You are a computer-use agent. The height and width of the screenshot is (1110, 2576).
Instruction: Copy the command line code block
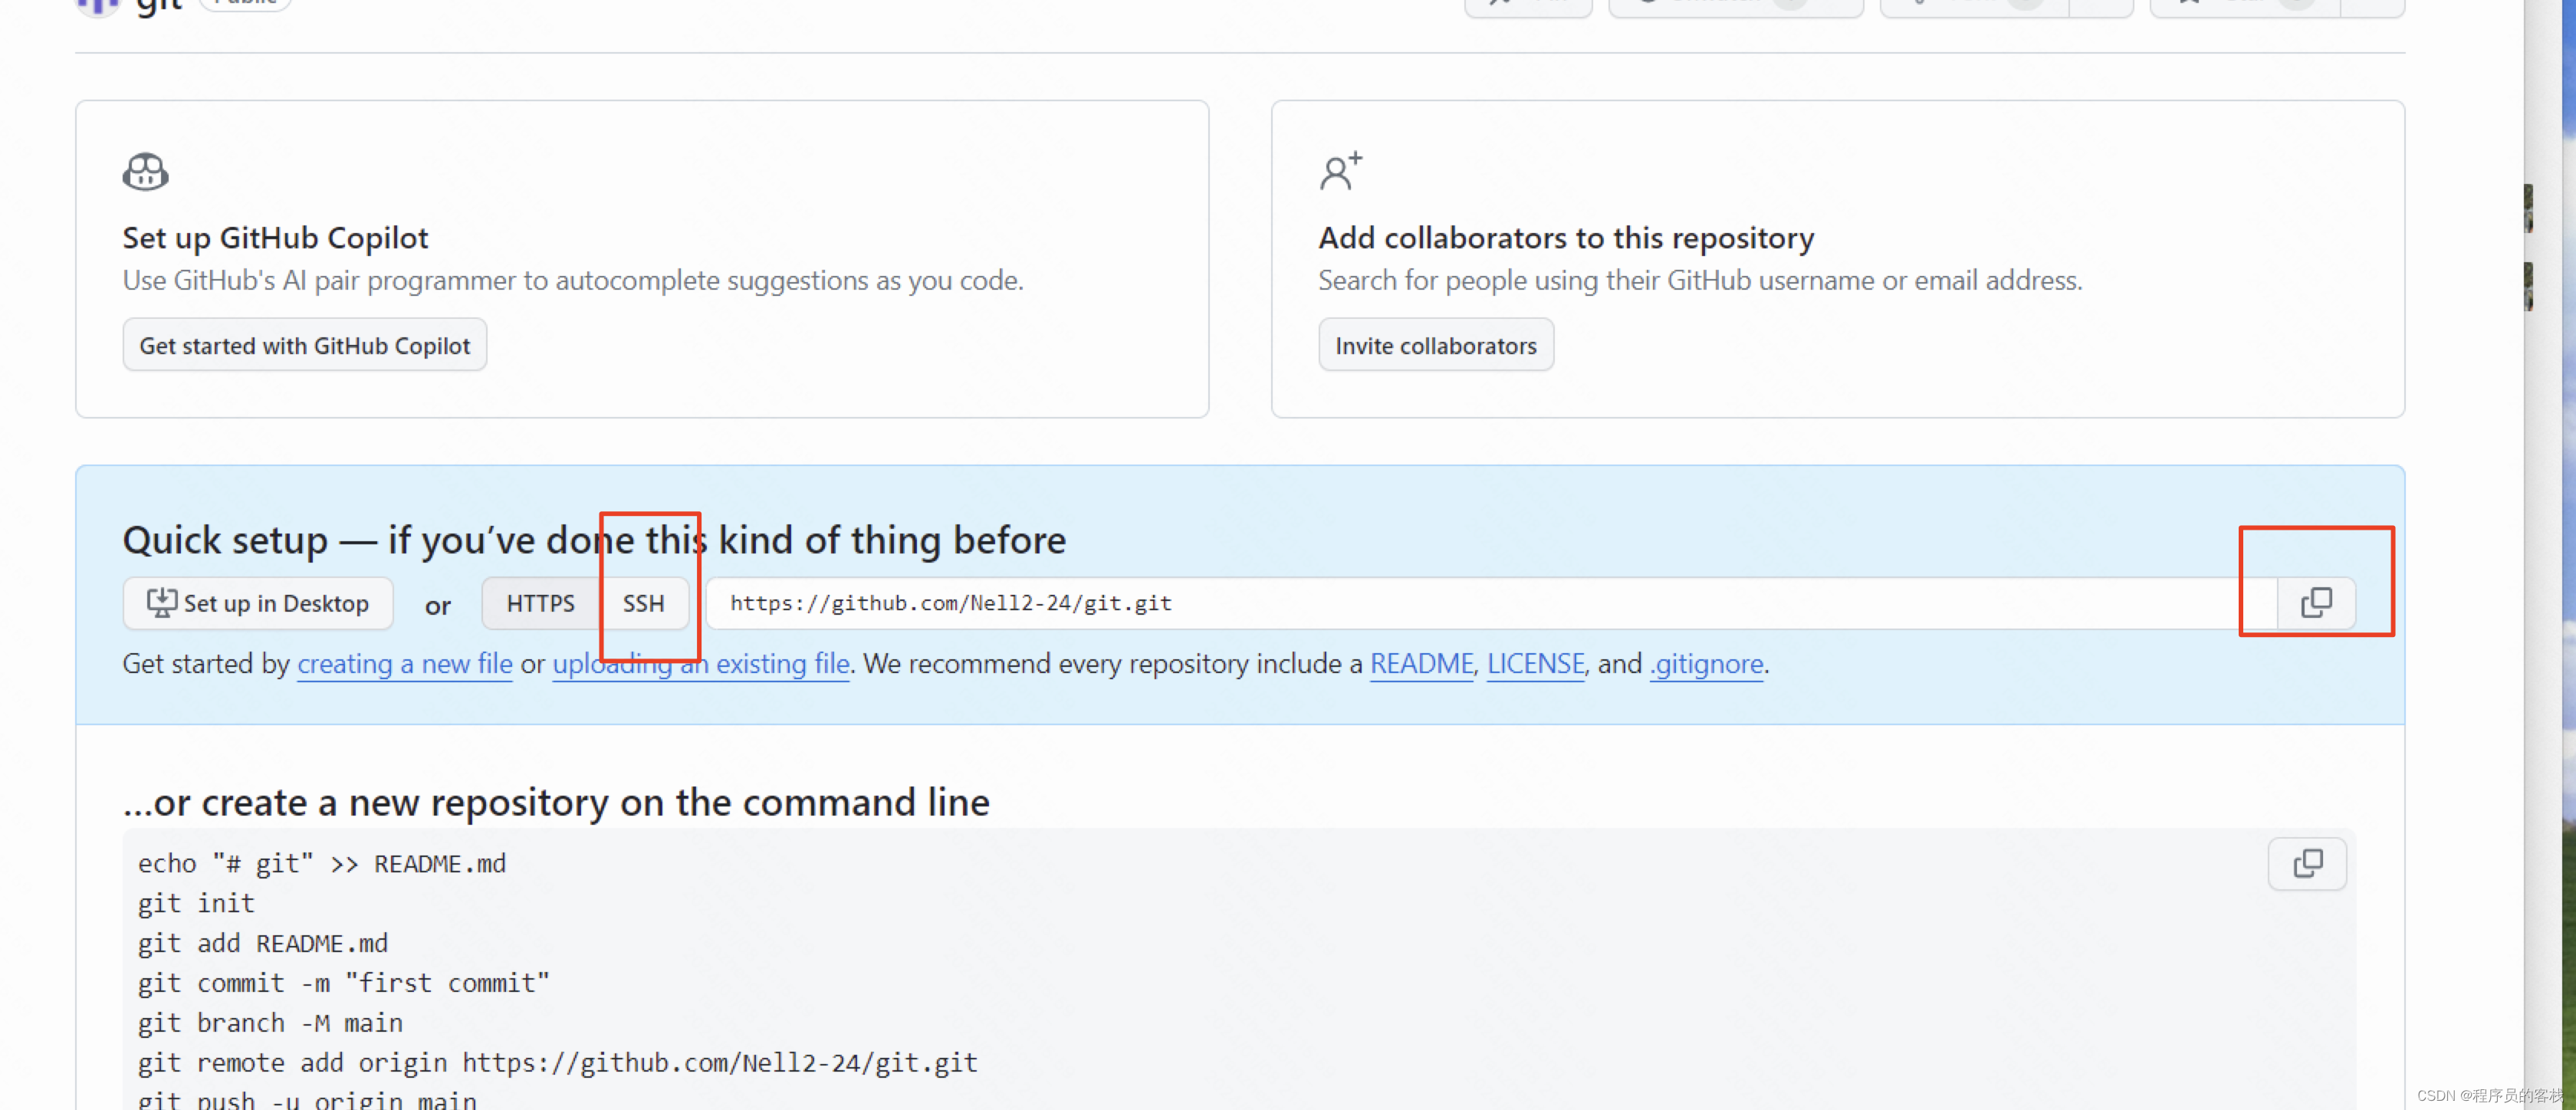coord(2306,863)
